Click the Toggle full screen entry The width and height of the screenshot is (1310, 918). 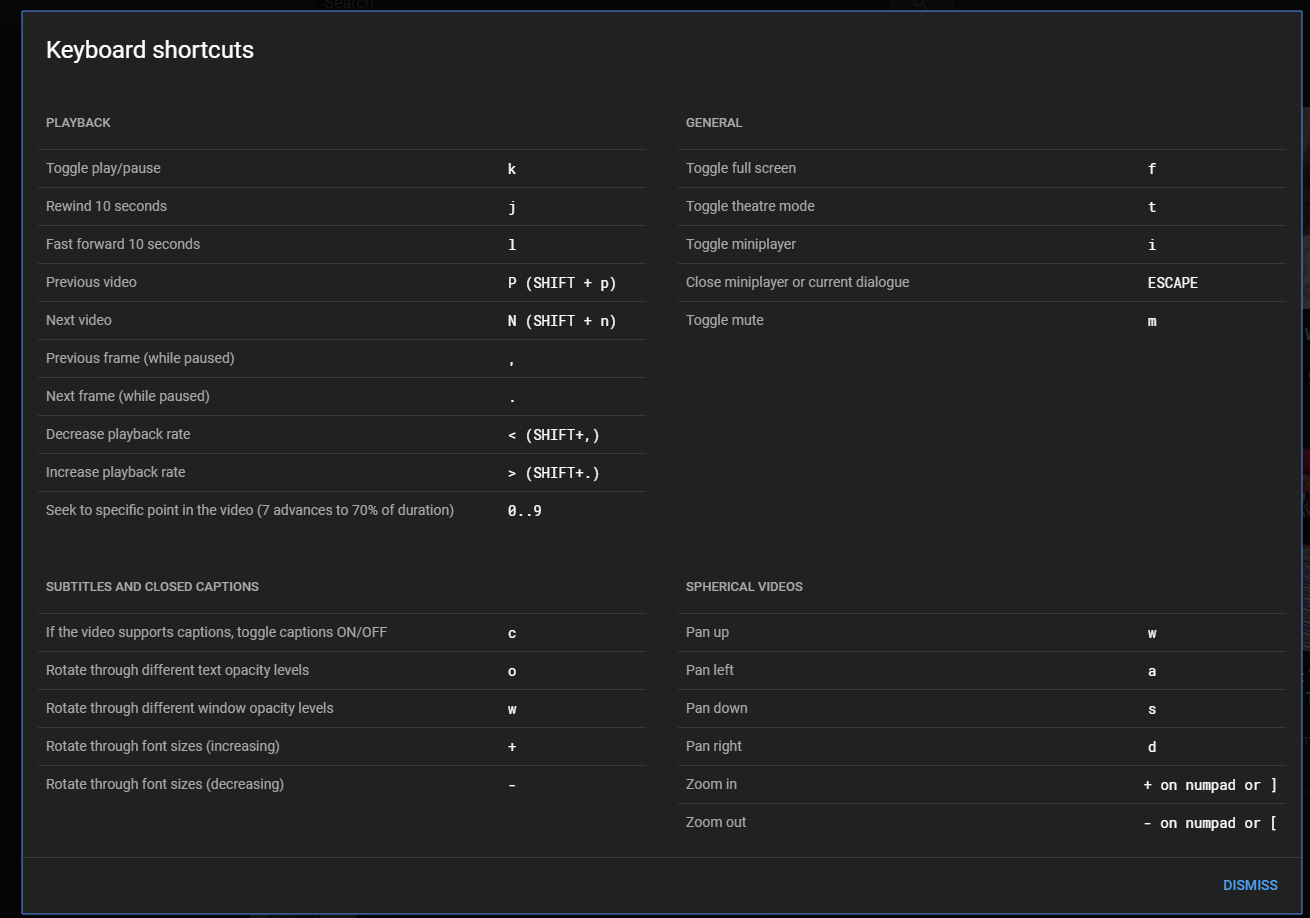pos(741,168)
